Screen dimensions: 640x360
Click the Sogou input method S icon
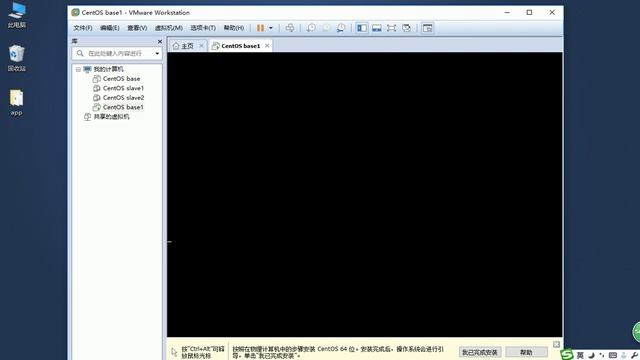pos(567,355)
